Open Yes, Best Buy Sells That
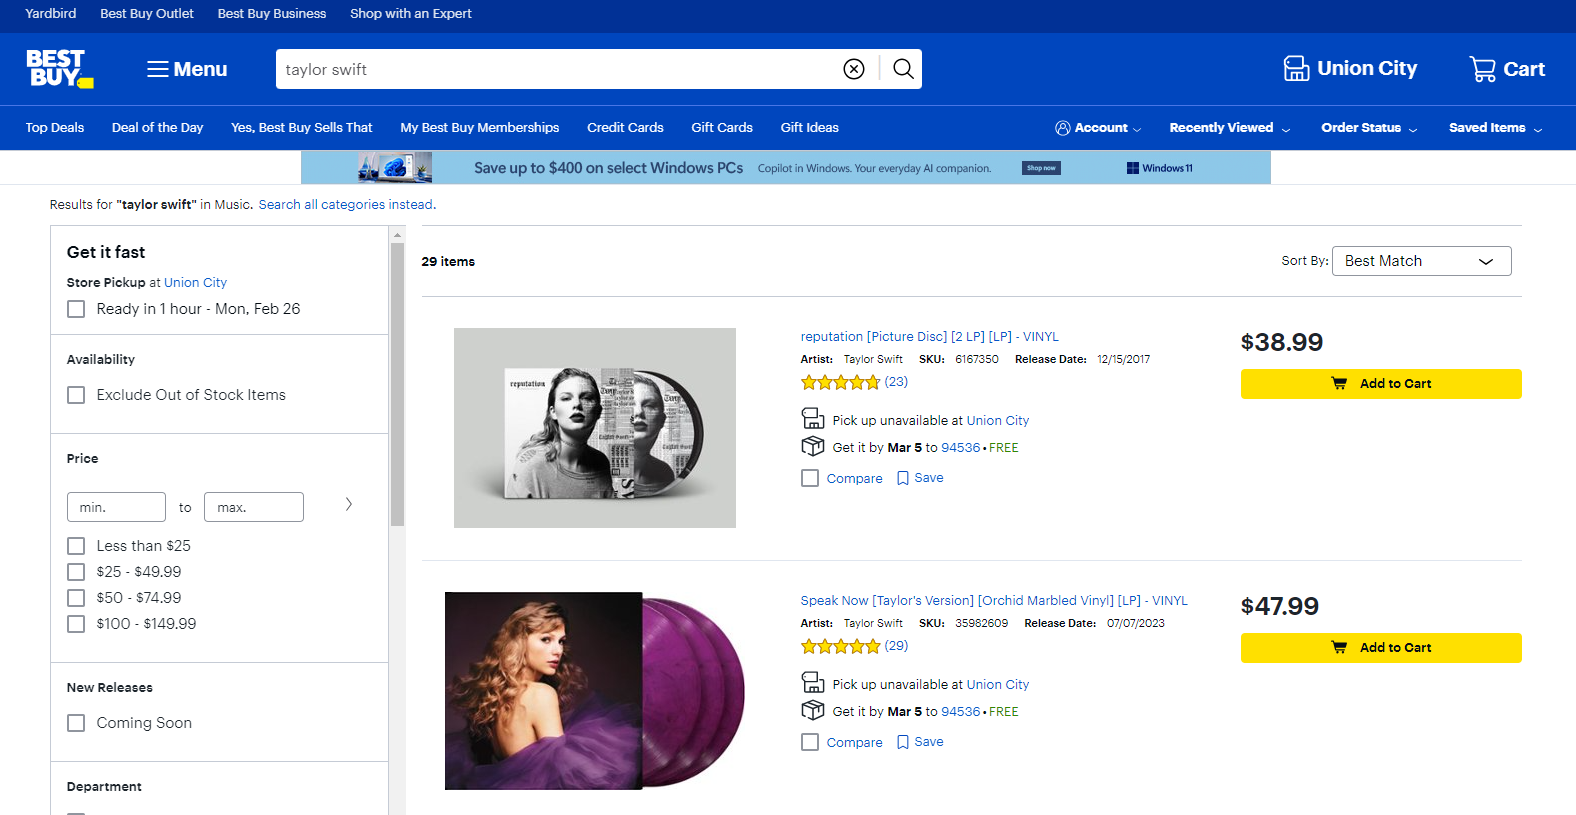Viewport: 1576px width, 815px height. (x=302, y=128)
